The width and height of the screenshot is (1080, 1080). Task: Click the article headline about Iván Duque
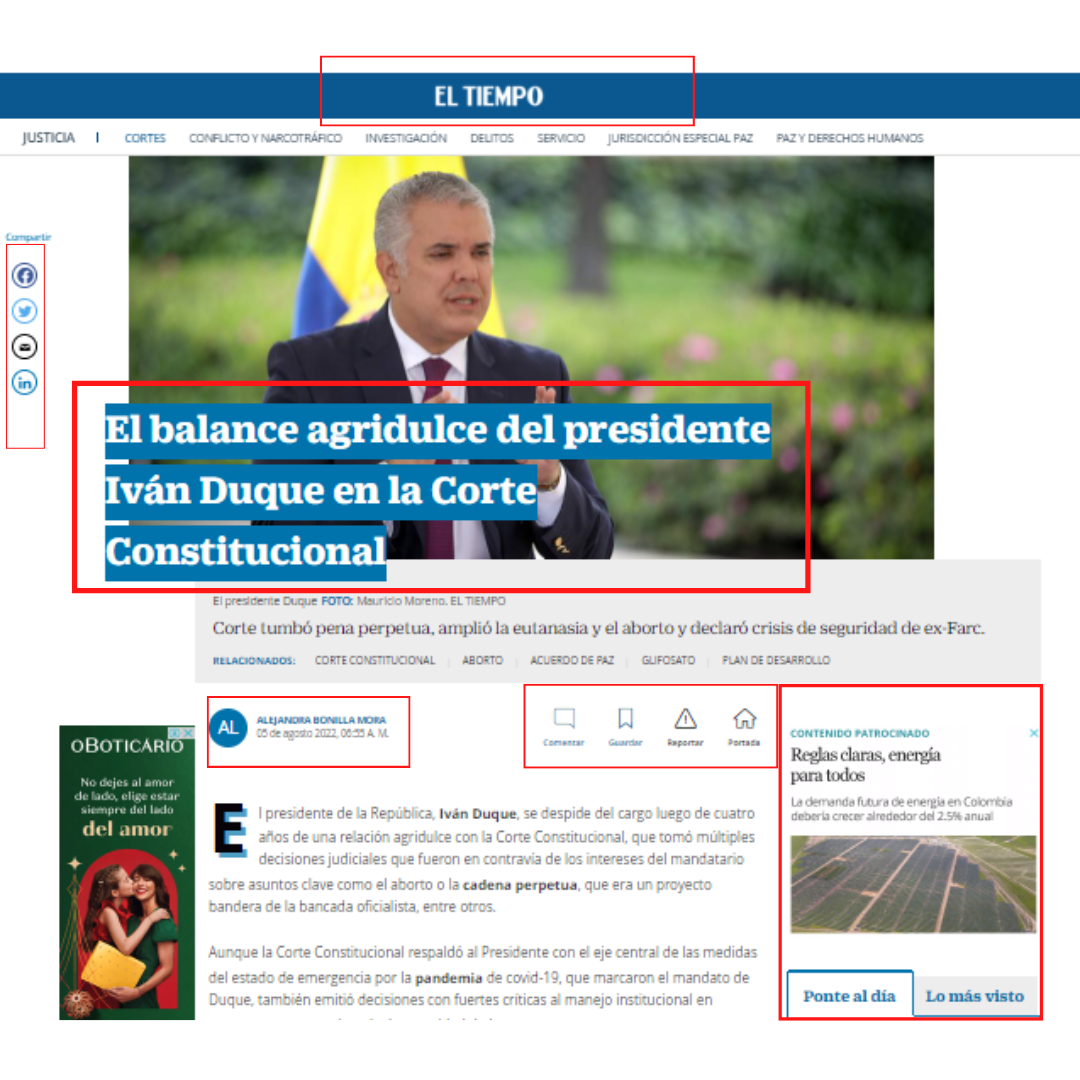click(437, 490)
